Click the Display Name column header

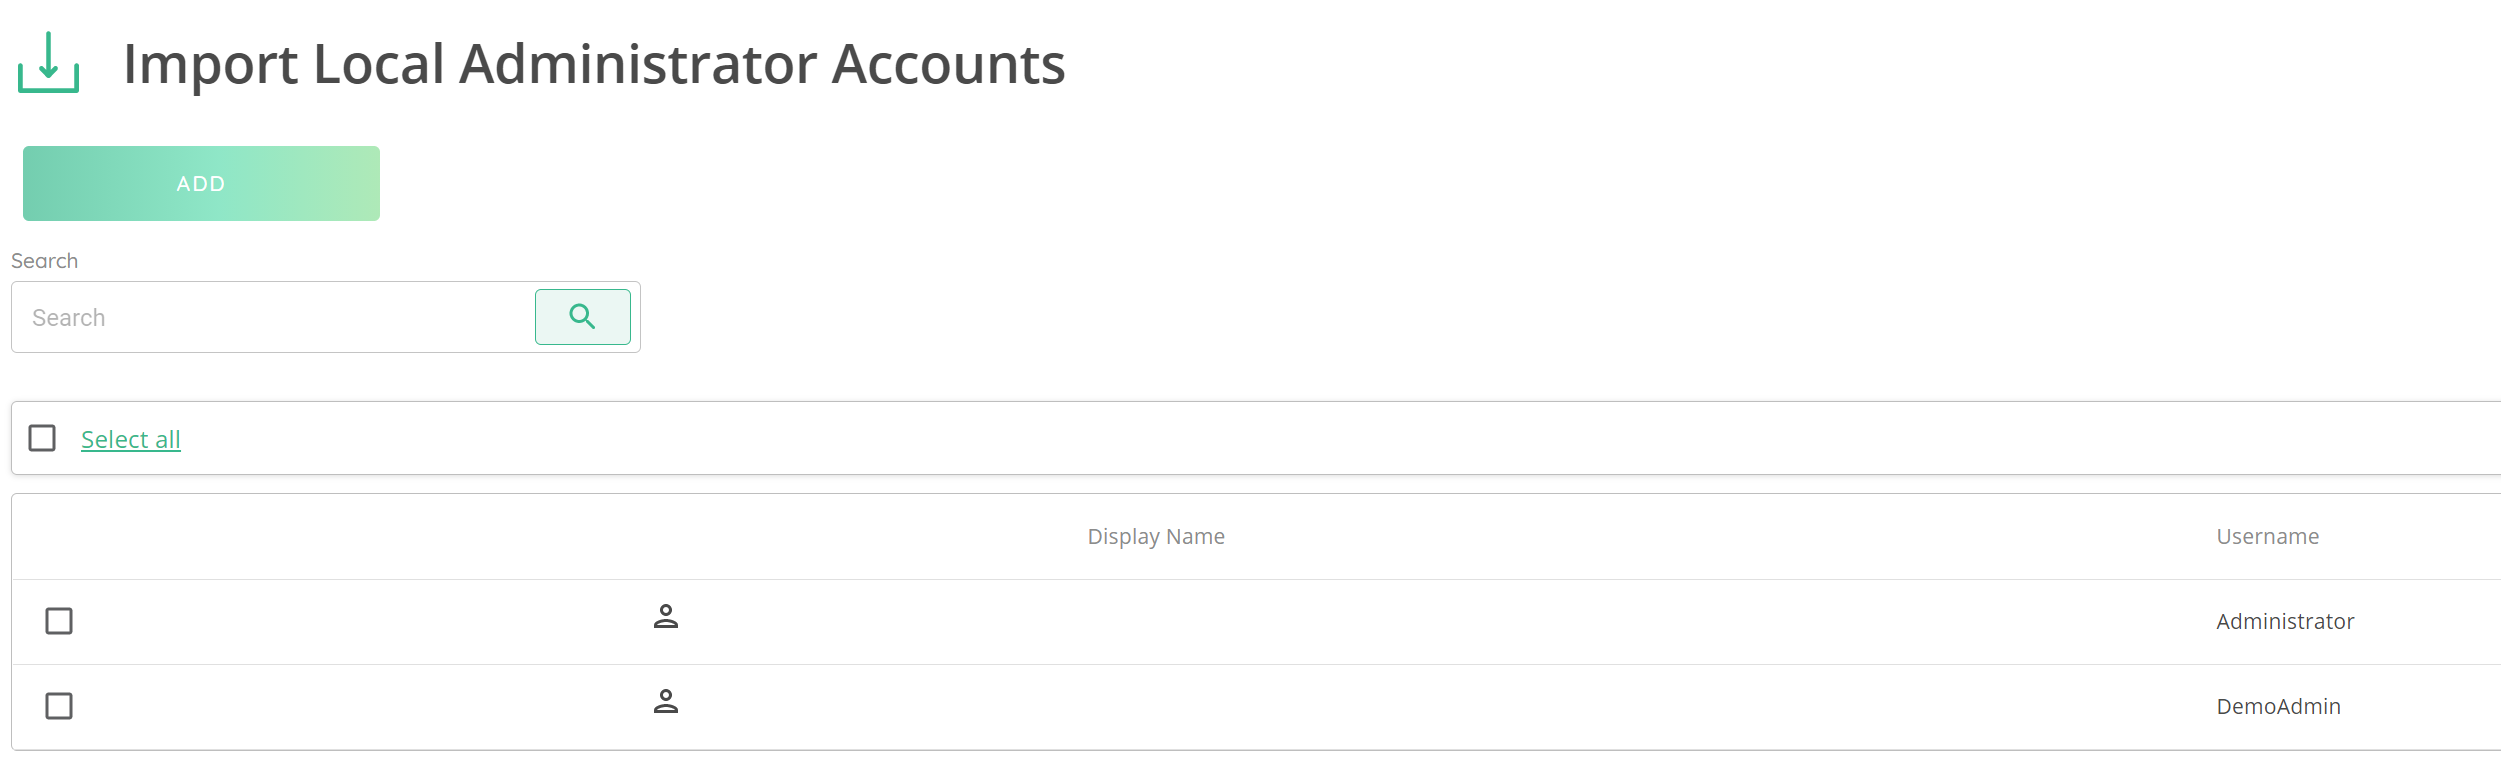(x=1155, y=536)
